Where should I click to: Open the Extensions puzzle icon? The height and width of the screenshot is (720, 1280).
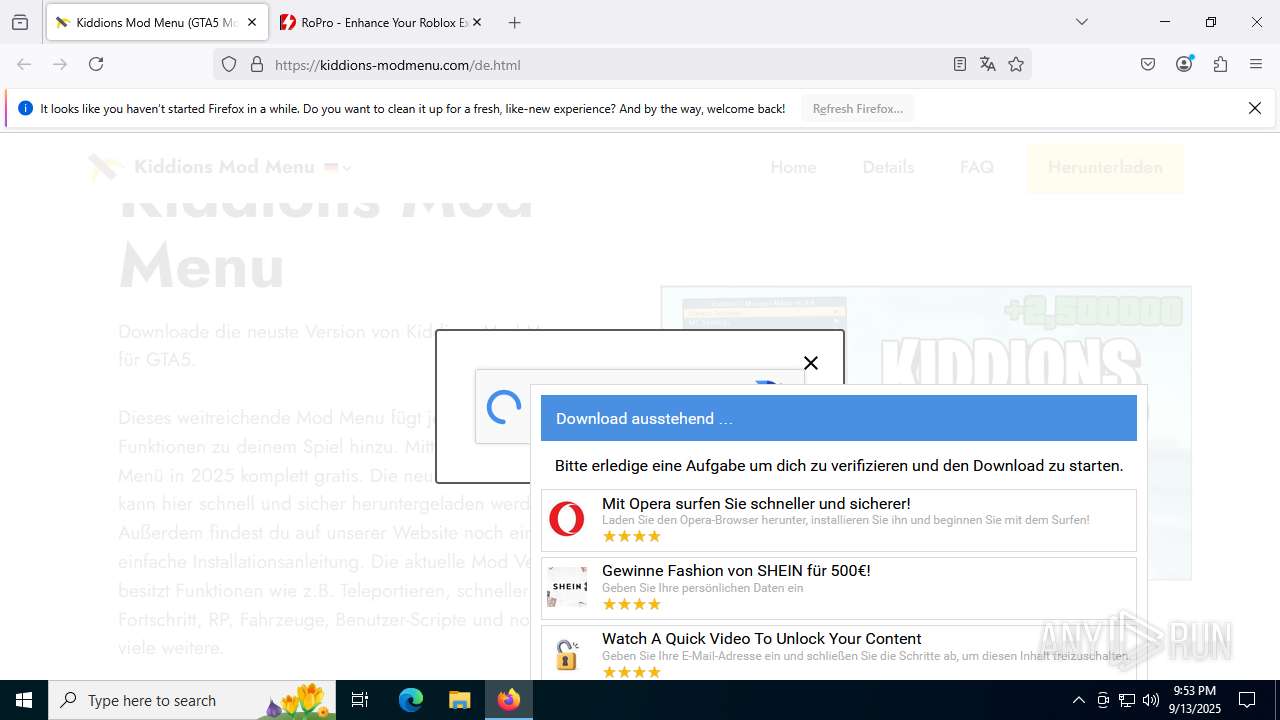(1220, 64)
